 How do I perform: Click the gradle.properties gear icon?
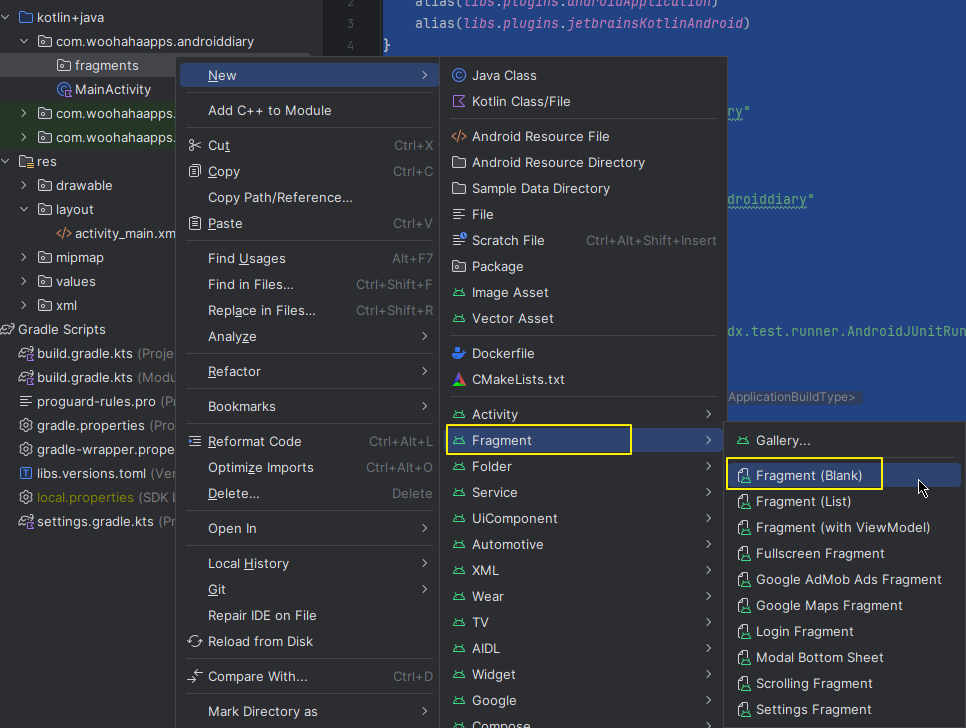coord(26,425)
